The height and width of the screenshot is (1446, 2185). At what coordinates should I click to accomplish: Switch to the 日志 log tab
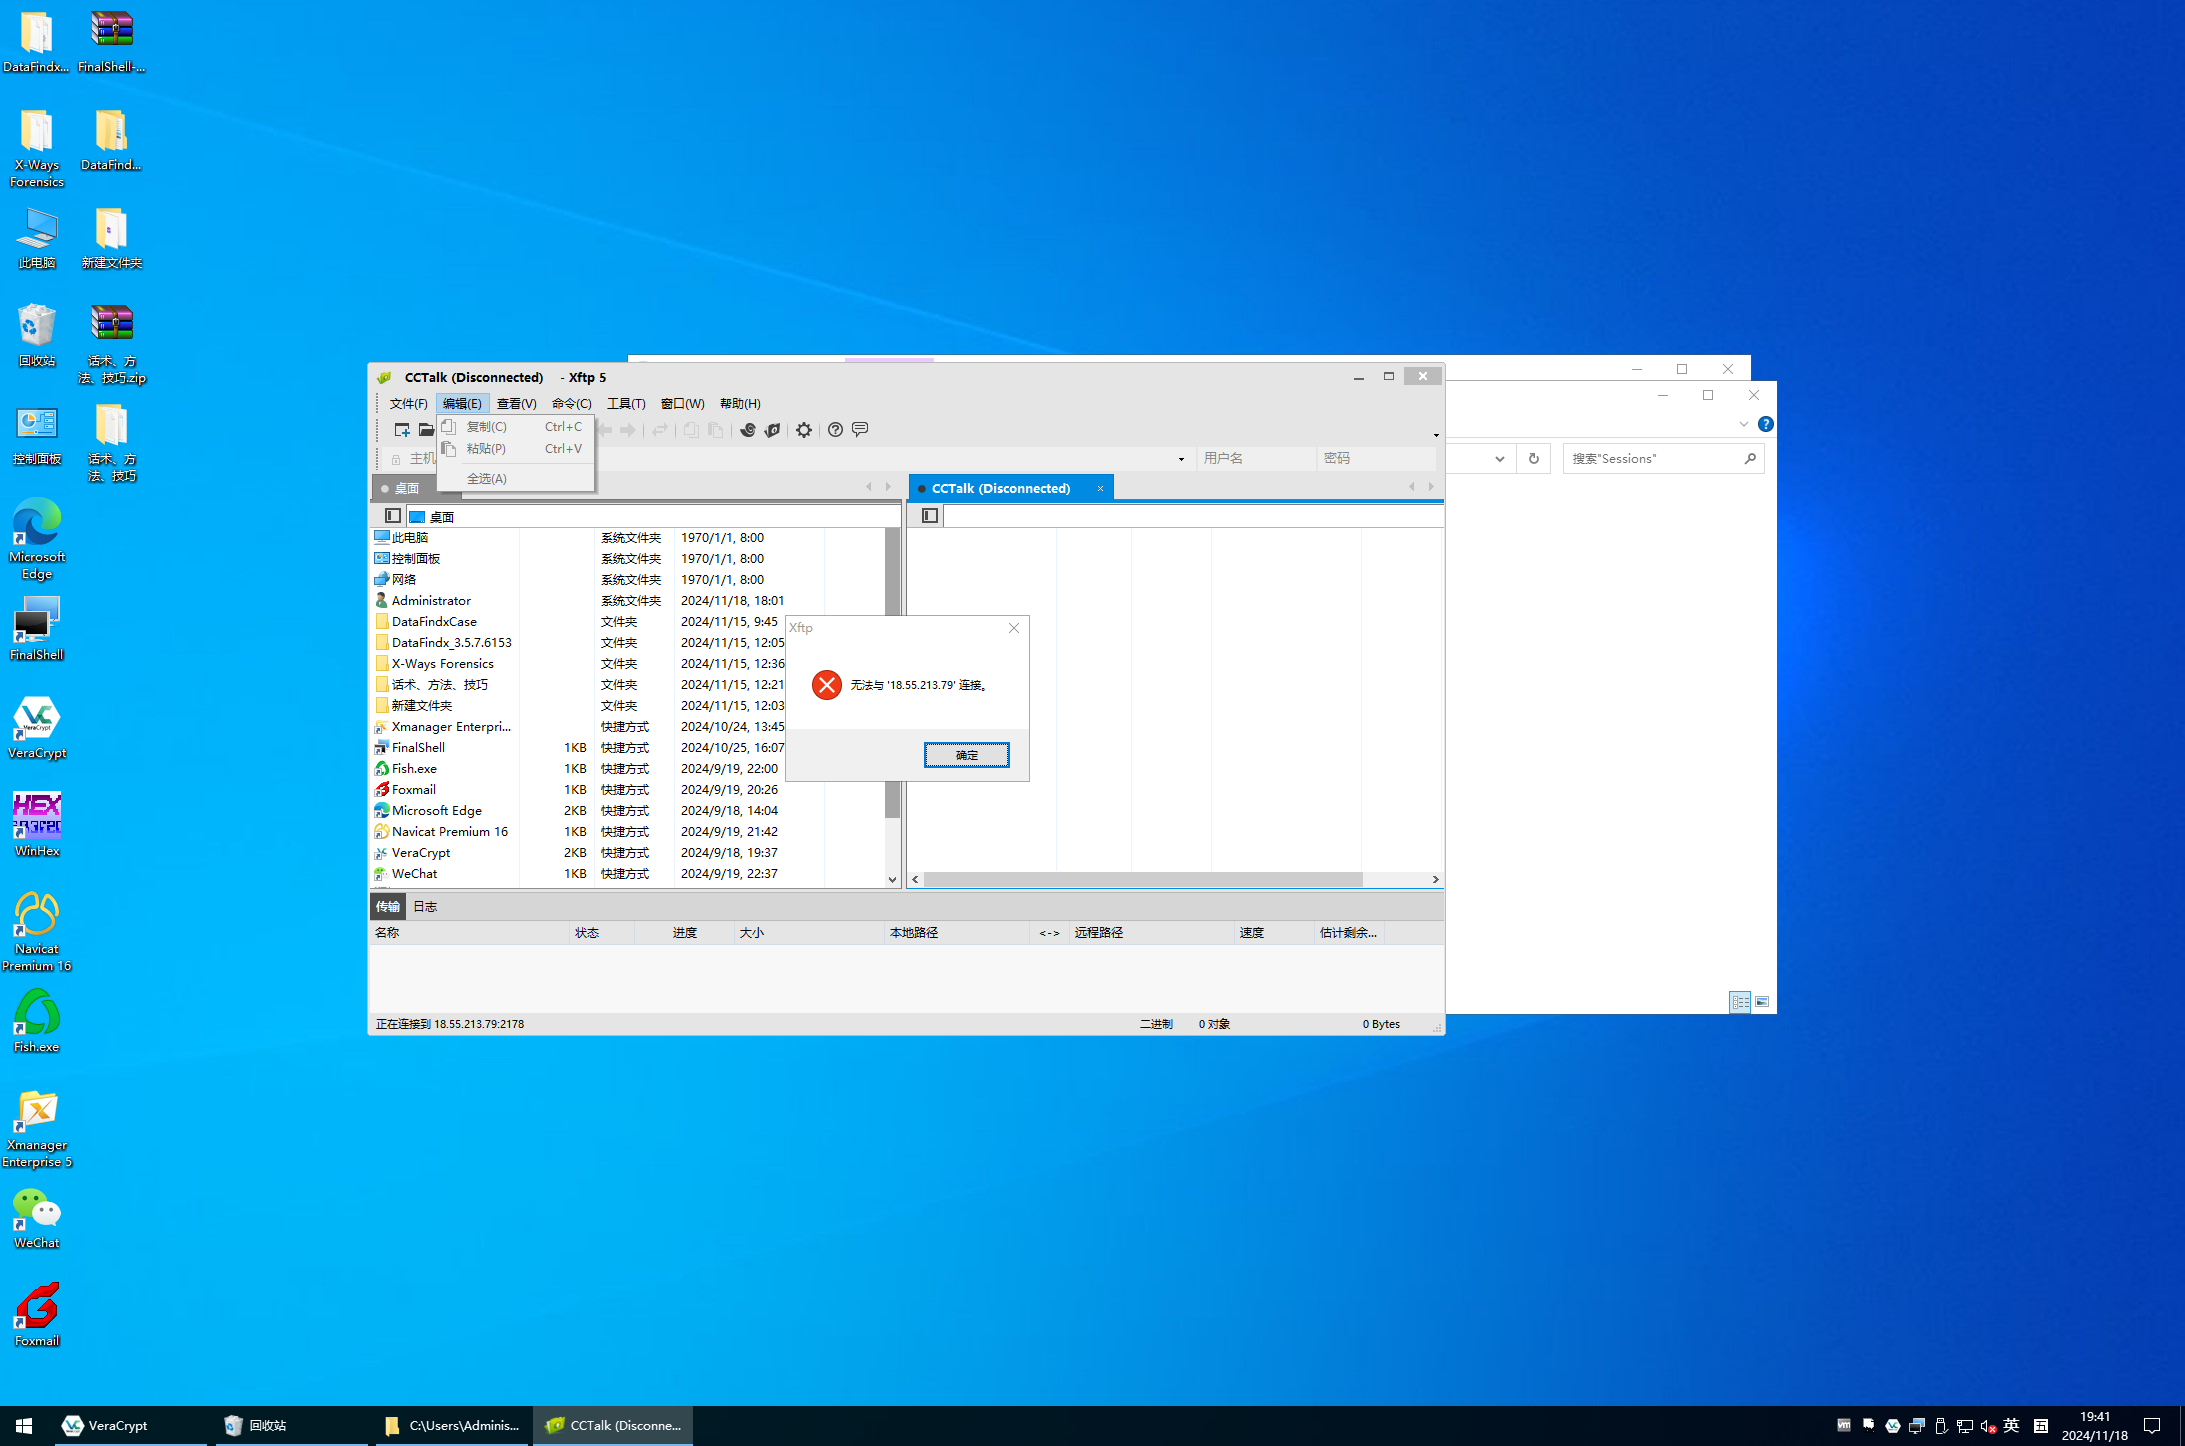(x=425, y=907)
